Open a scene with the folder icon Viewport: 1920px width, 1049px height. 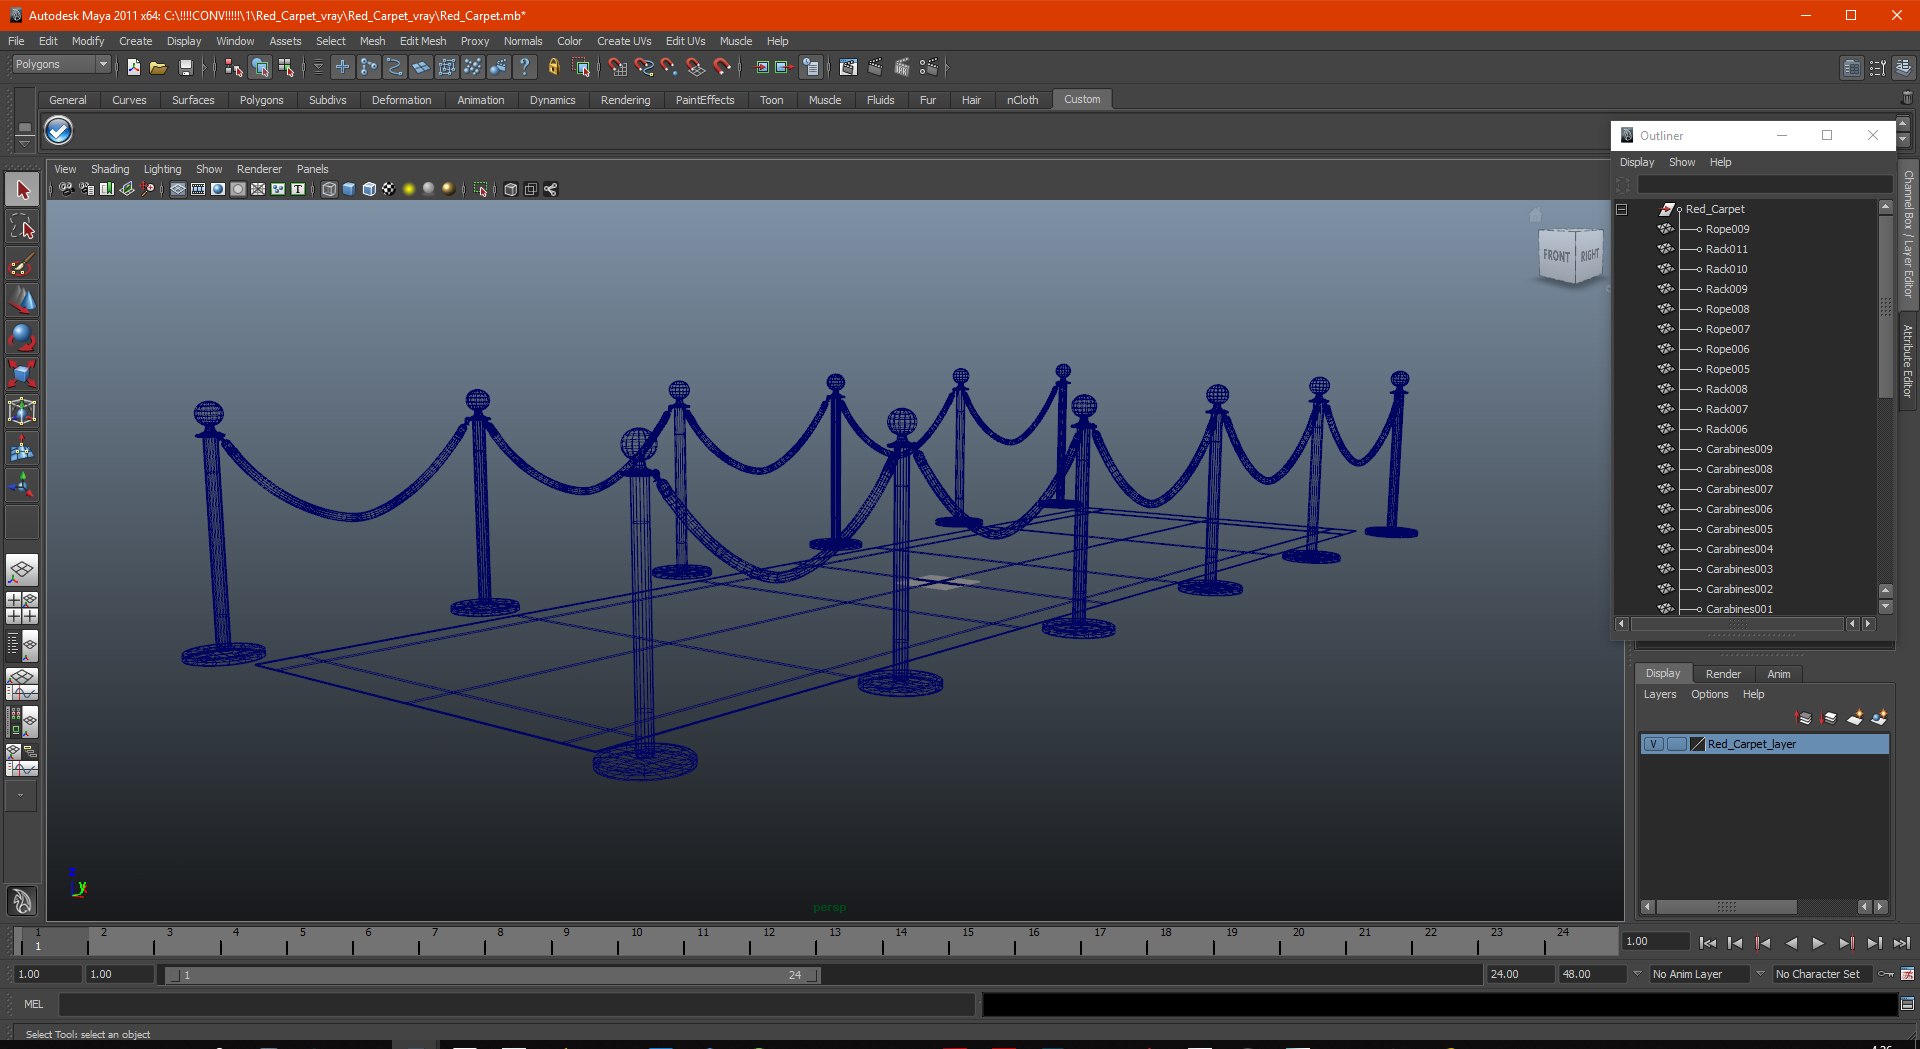(x=158, y=67)
